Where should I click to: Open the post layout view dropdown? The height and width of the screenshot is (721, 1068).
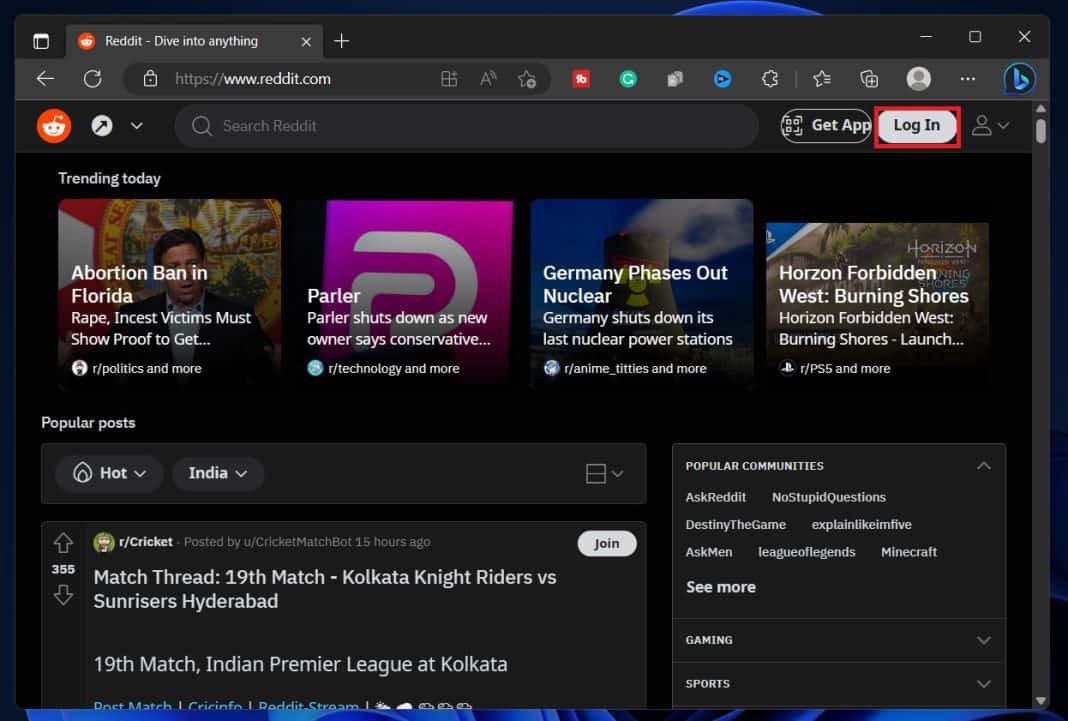point(601,473)
